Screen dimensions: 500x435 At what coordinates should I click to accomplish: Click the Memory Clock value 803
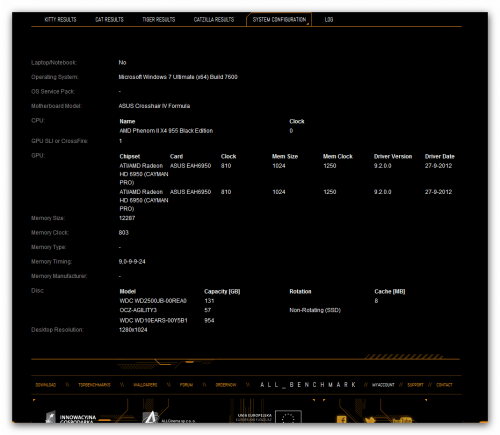click(x=123, y=233)
